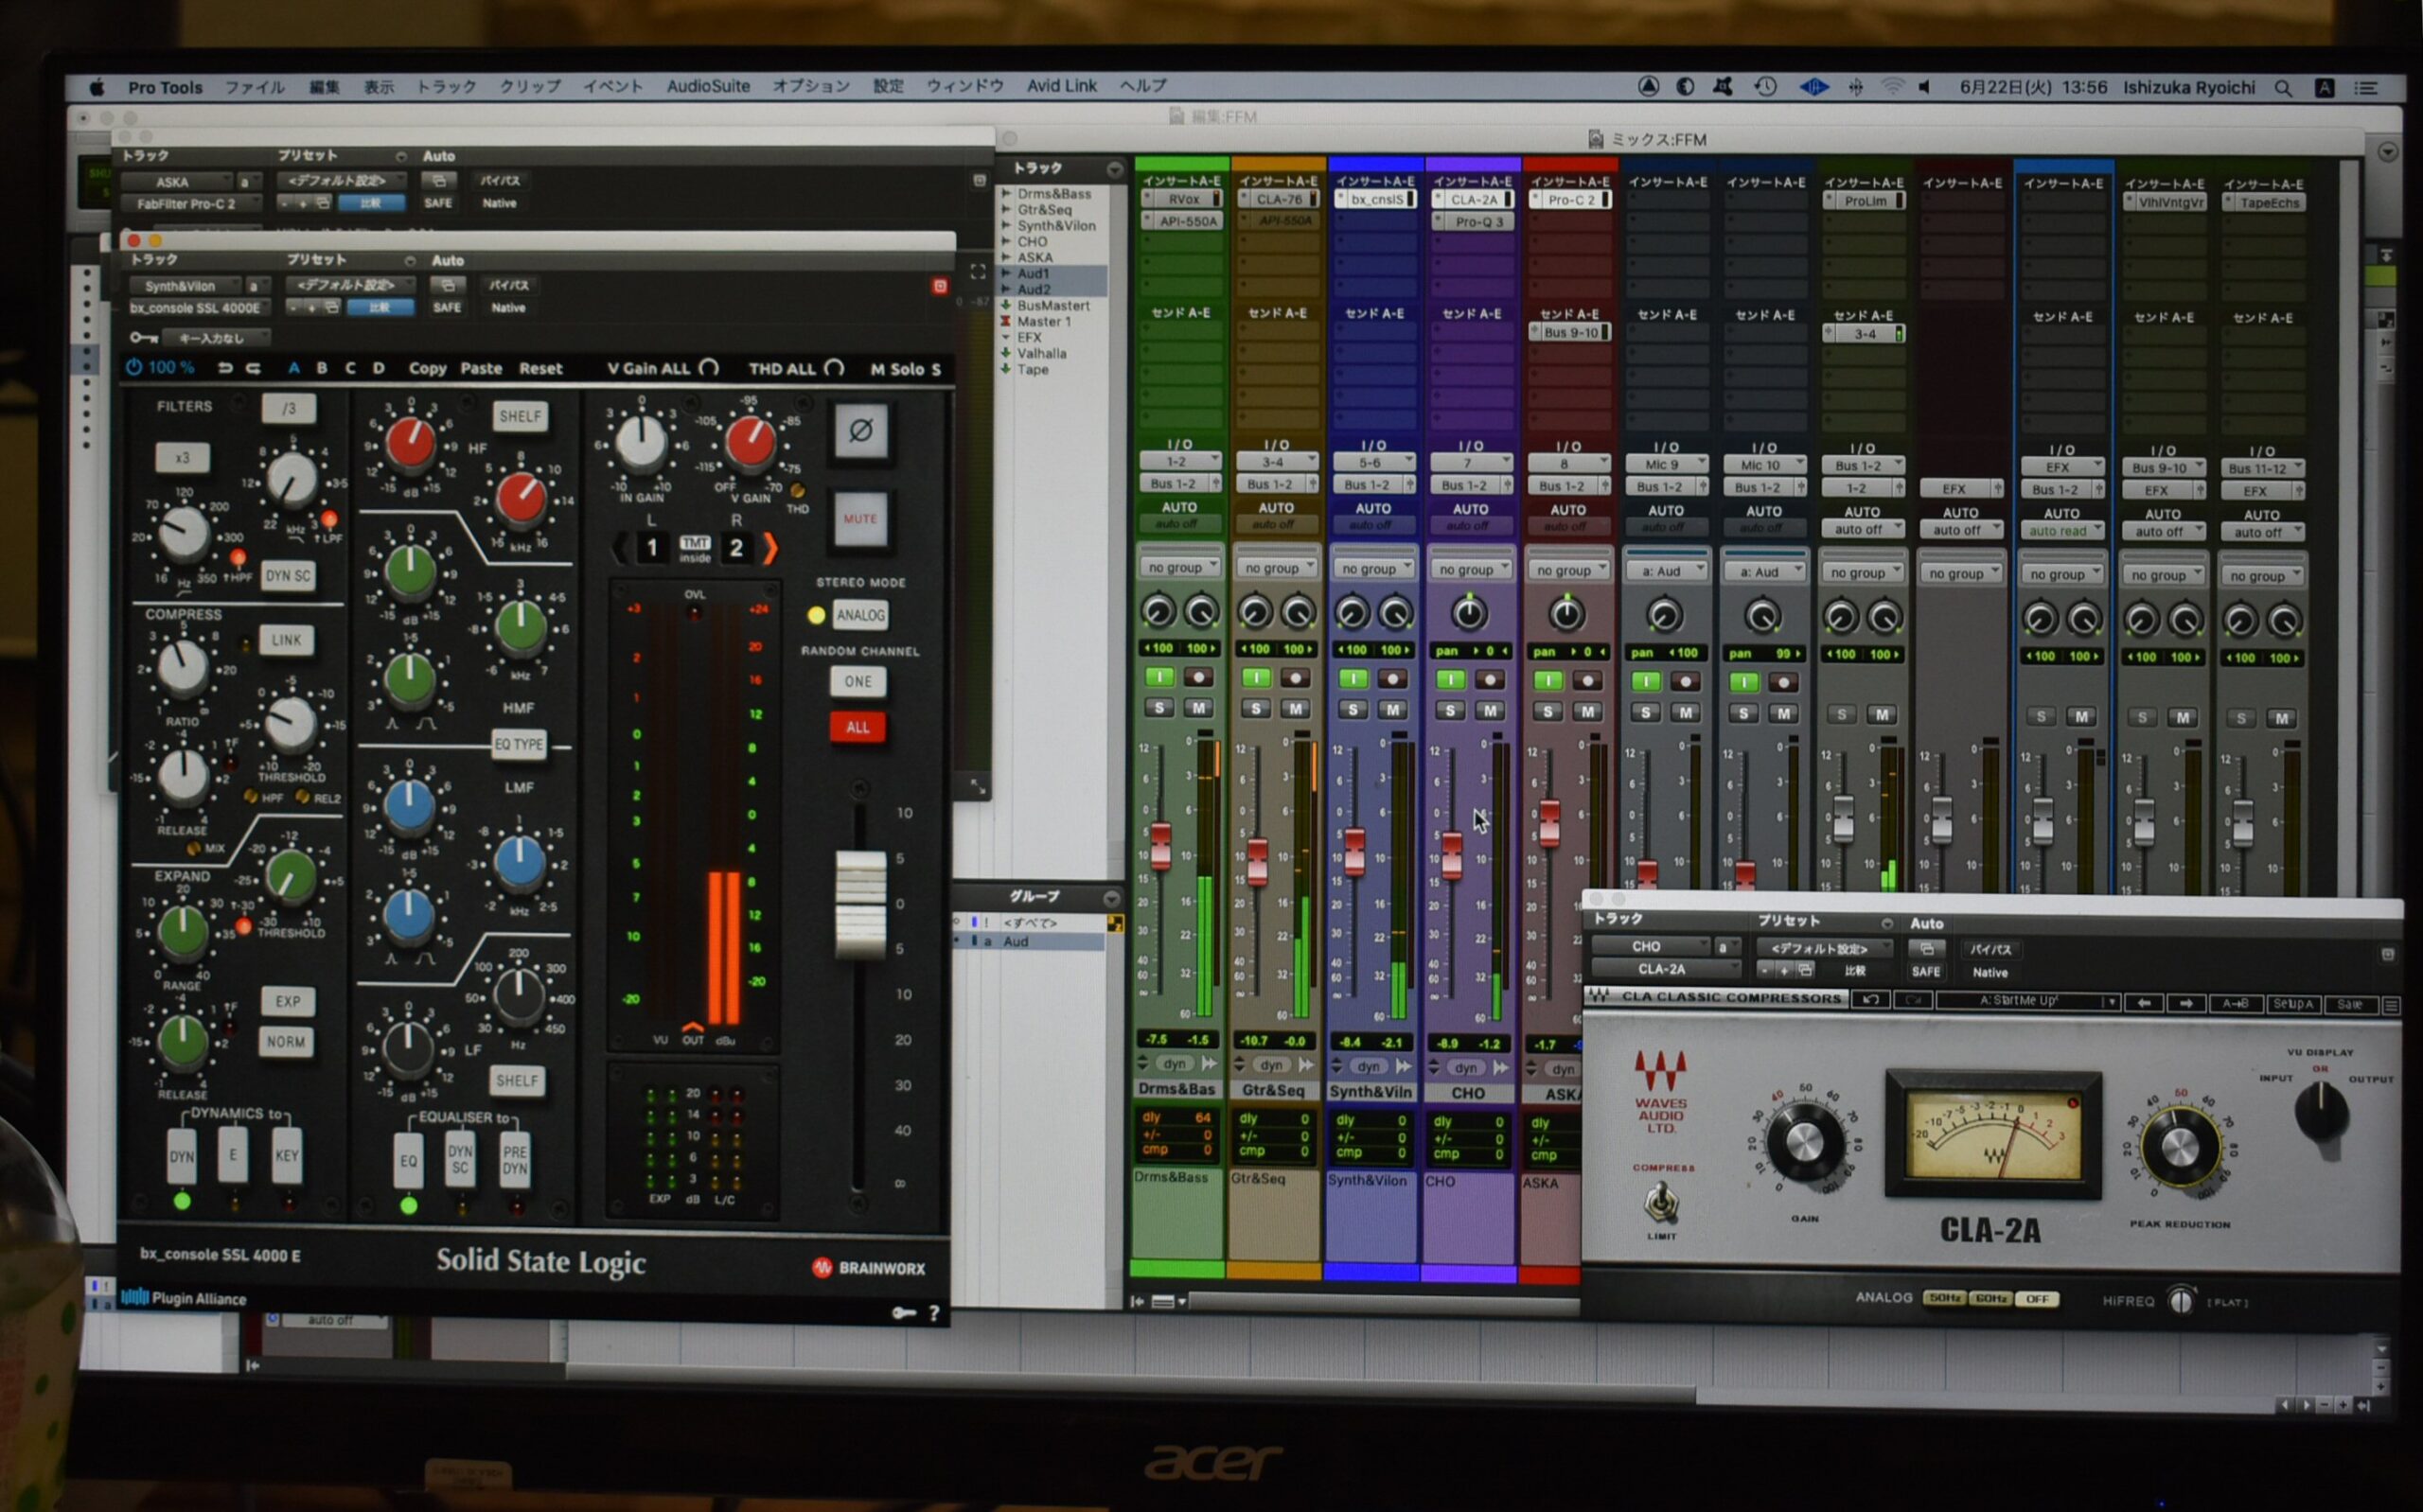Open the Pro Tools application menu
2423x1512 pixels.
click(x=165, y=88)
